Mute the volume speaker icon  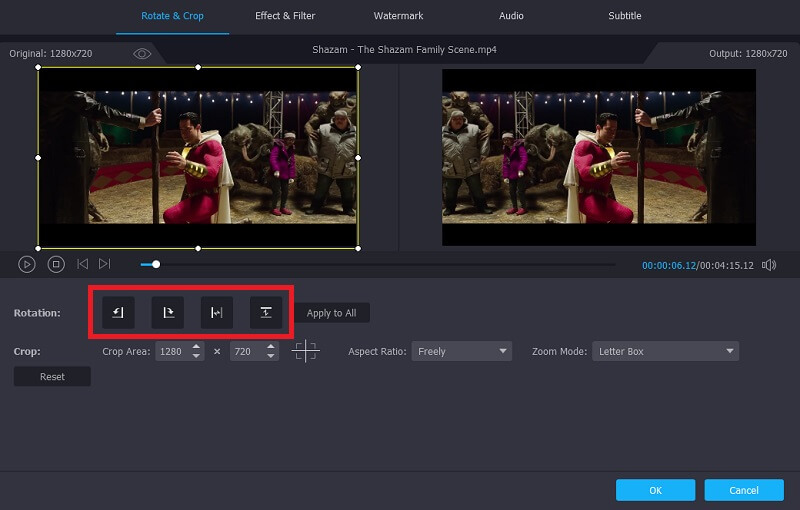pyautogui.click(x=769, y=265)
